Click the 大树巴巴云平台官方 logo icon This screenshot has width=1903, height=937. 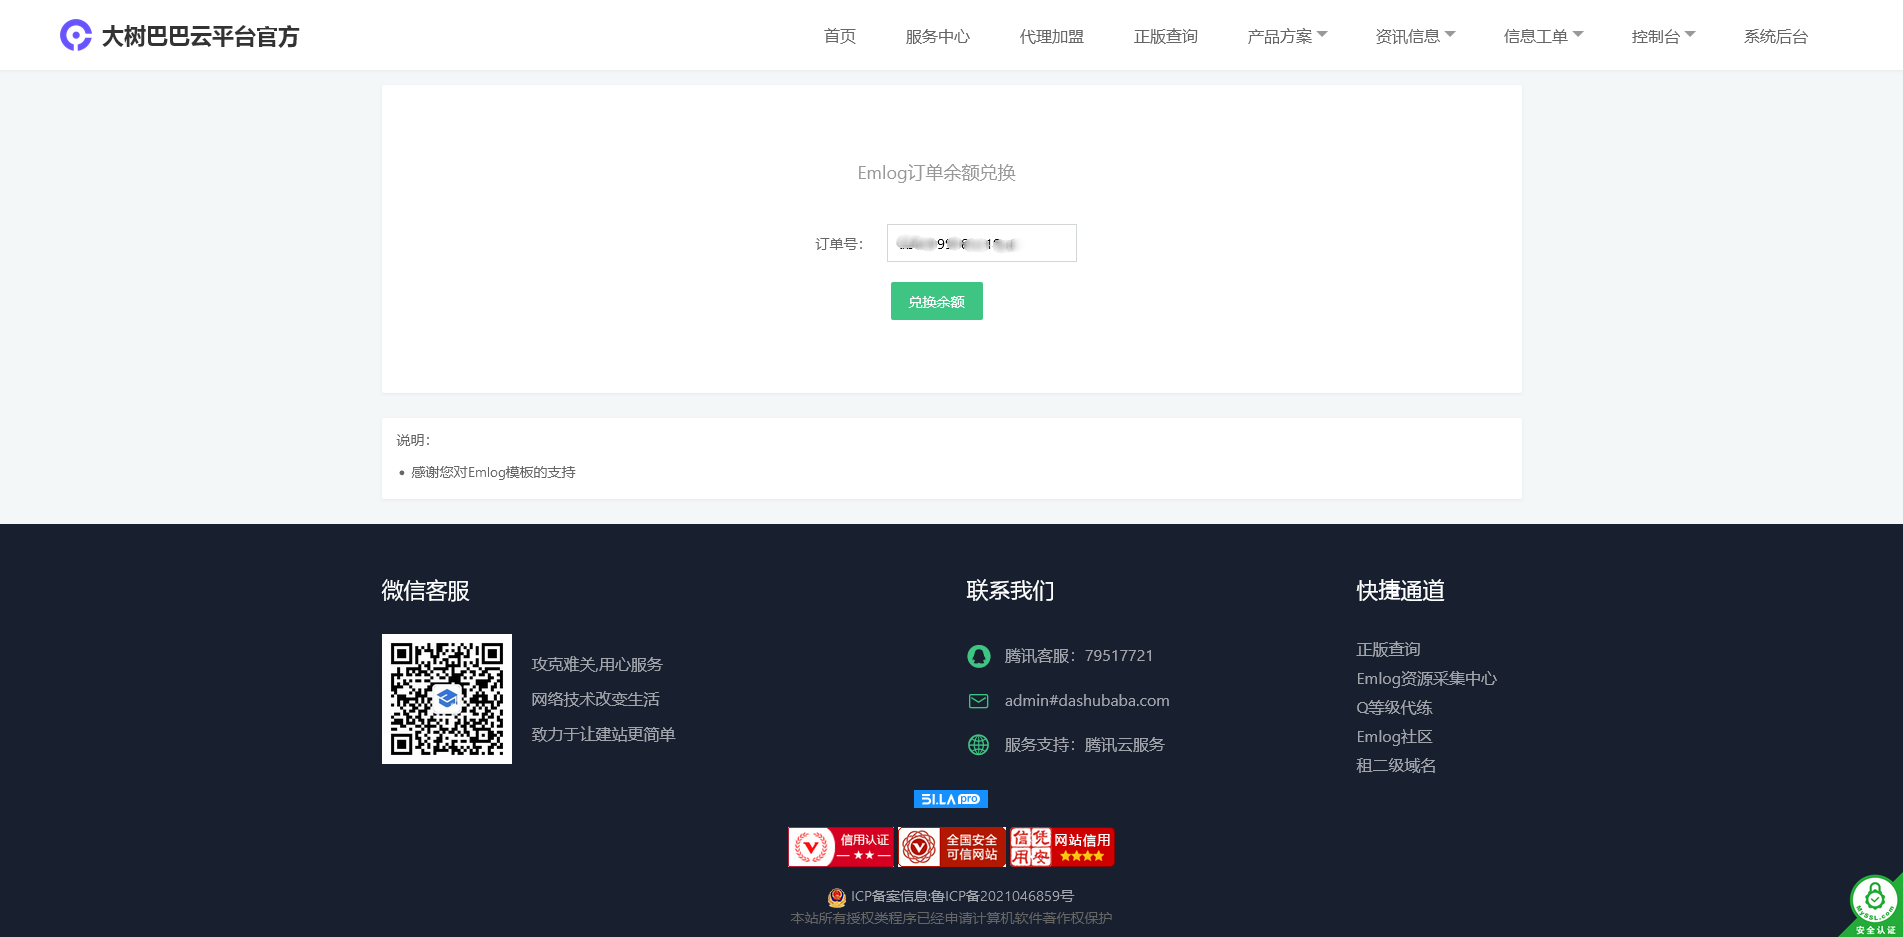(x=76, y=36)
